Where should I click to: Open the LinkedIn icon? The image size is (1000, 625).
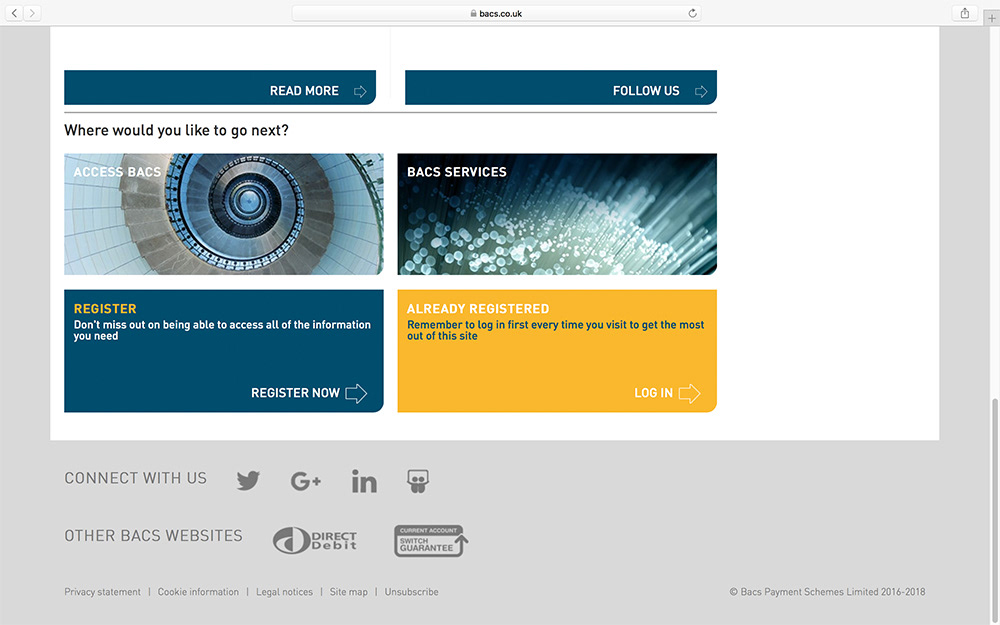click(x=364, y=481)
